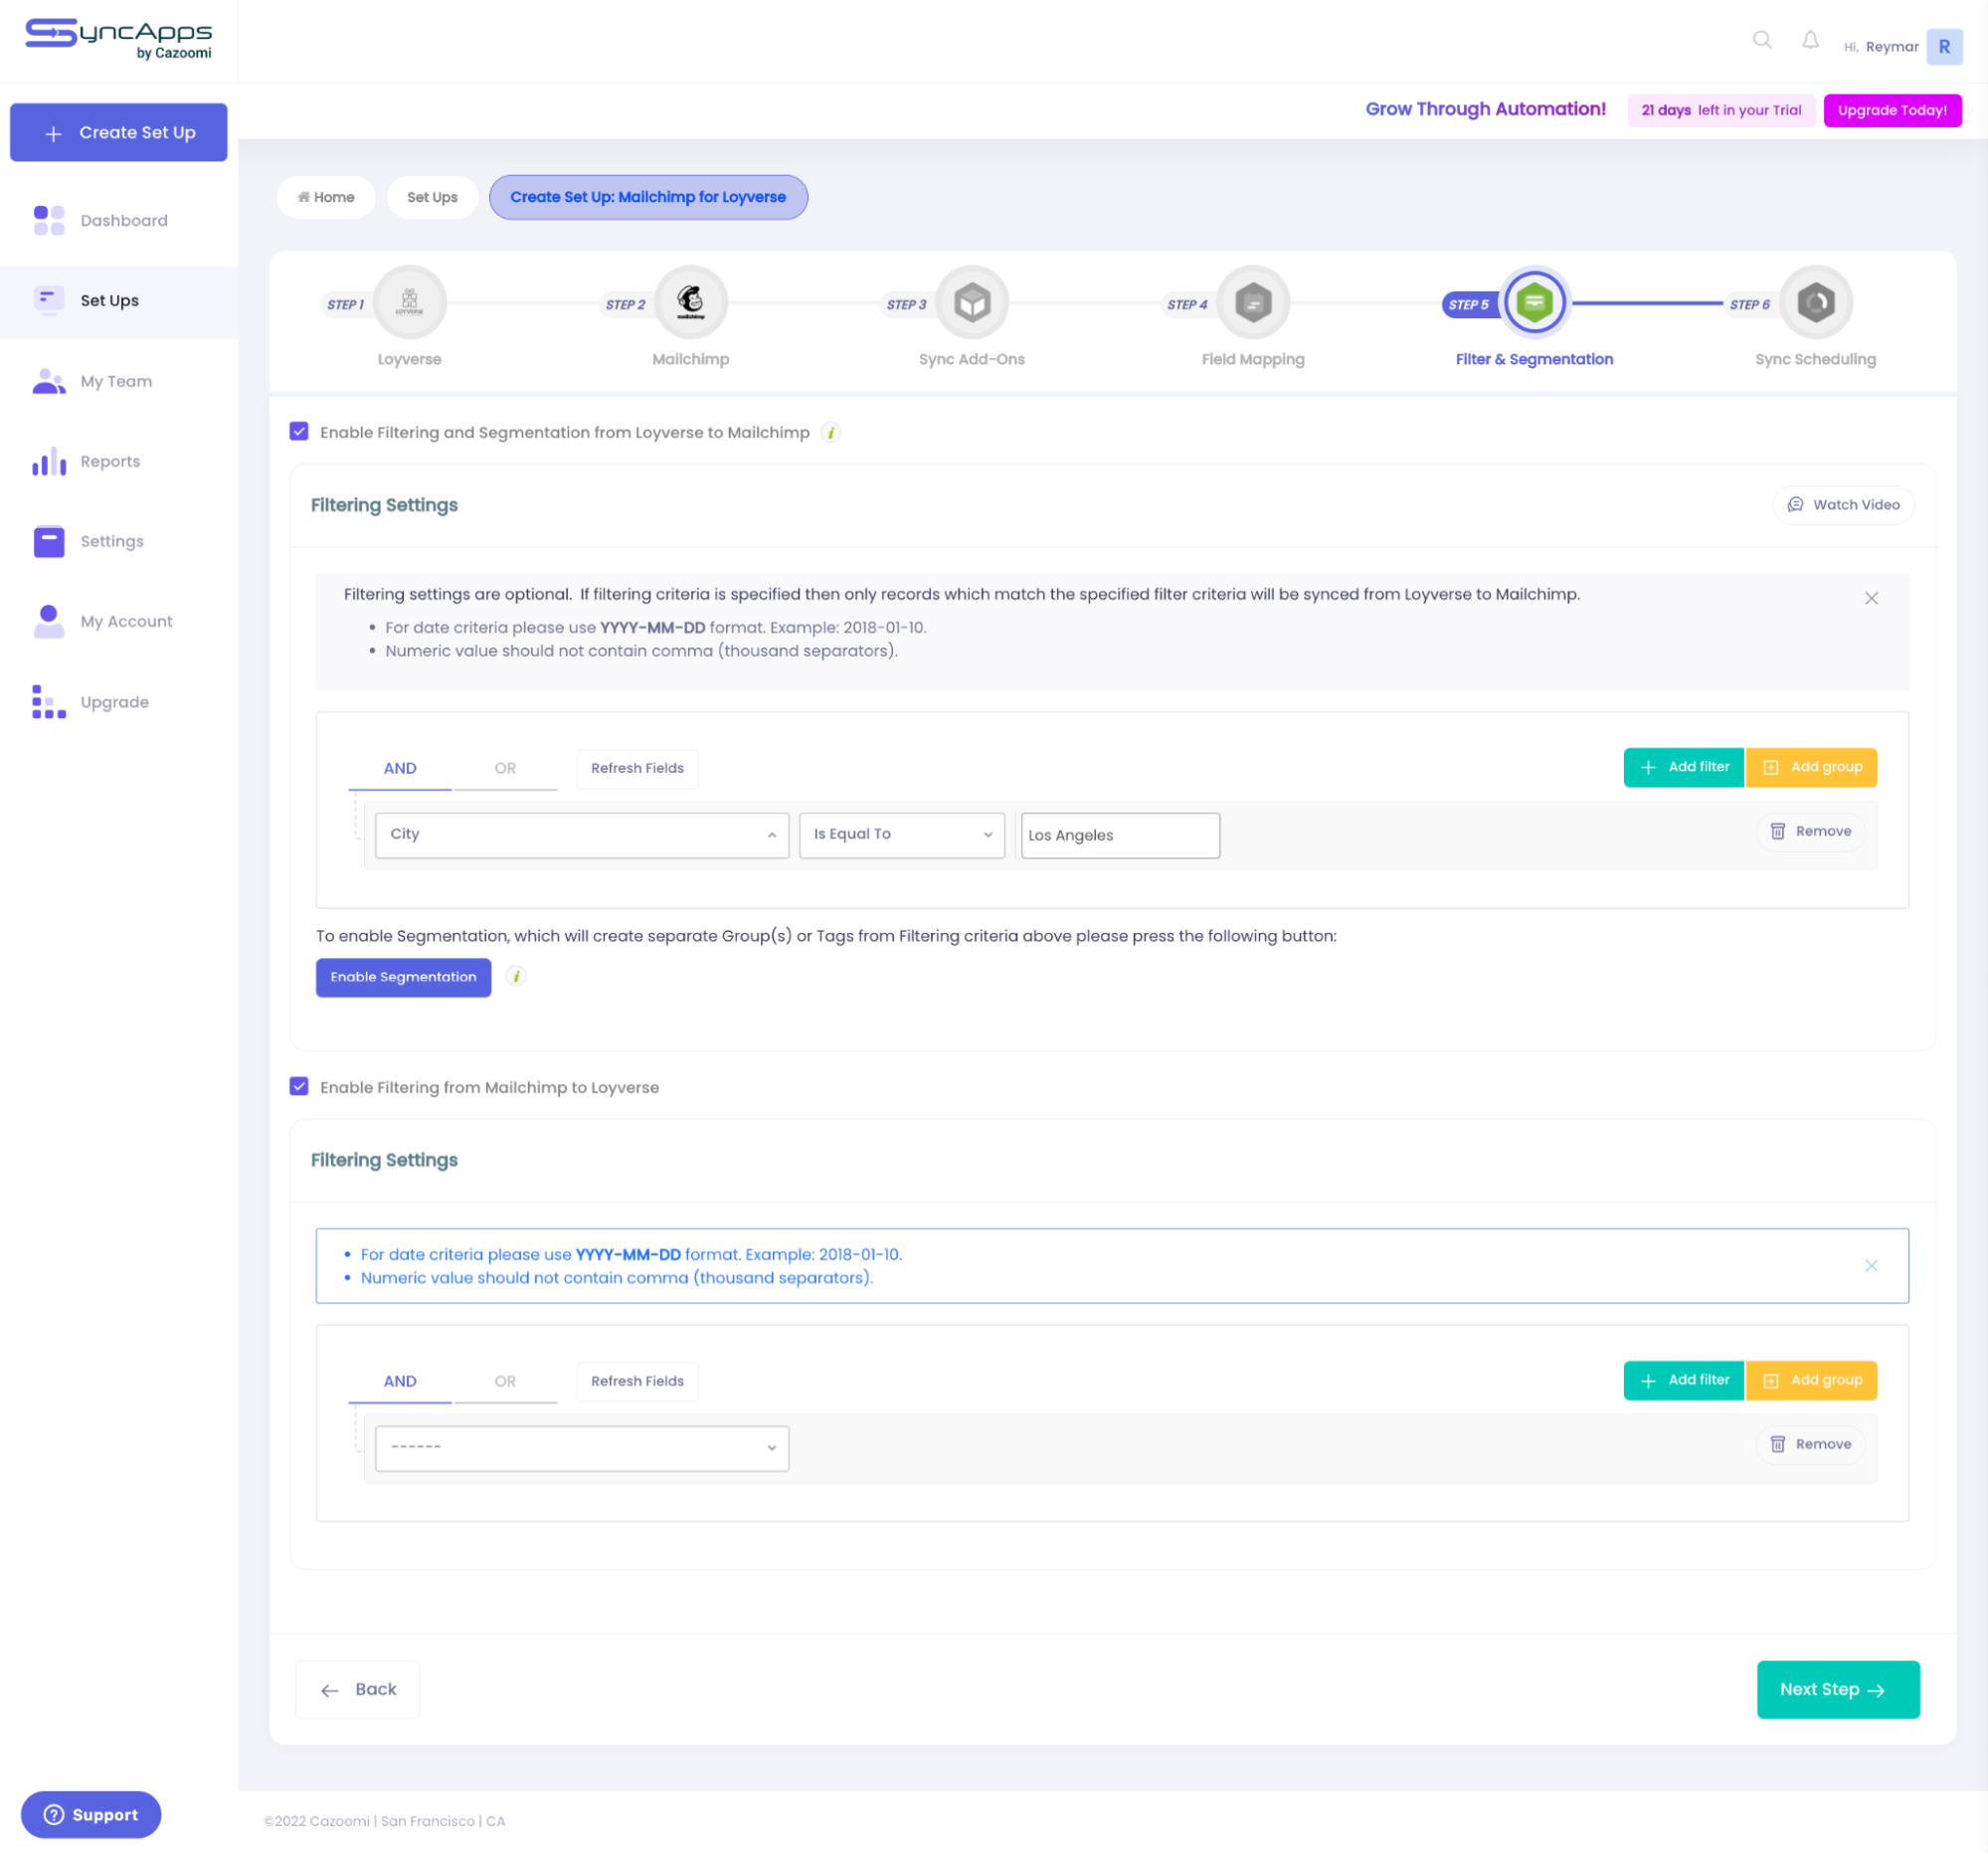Click the Set Ups breadcrumb
Screen dimensions: 1988x1854
pos(432,197)
